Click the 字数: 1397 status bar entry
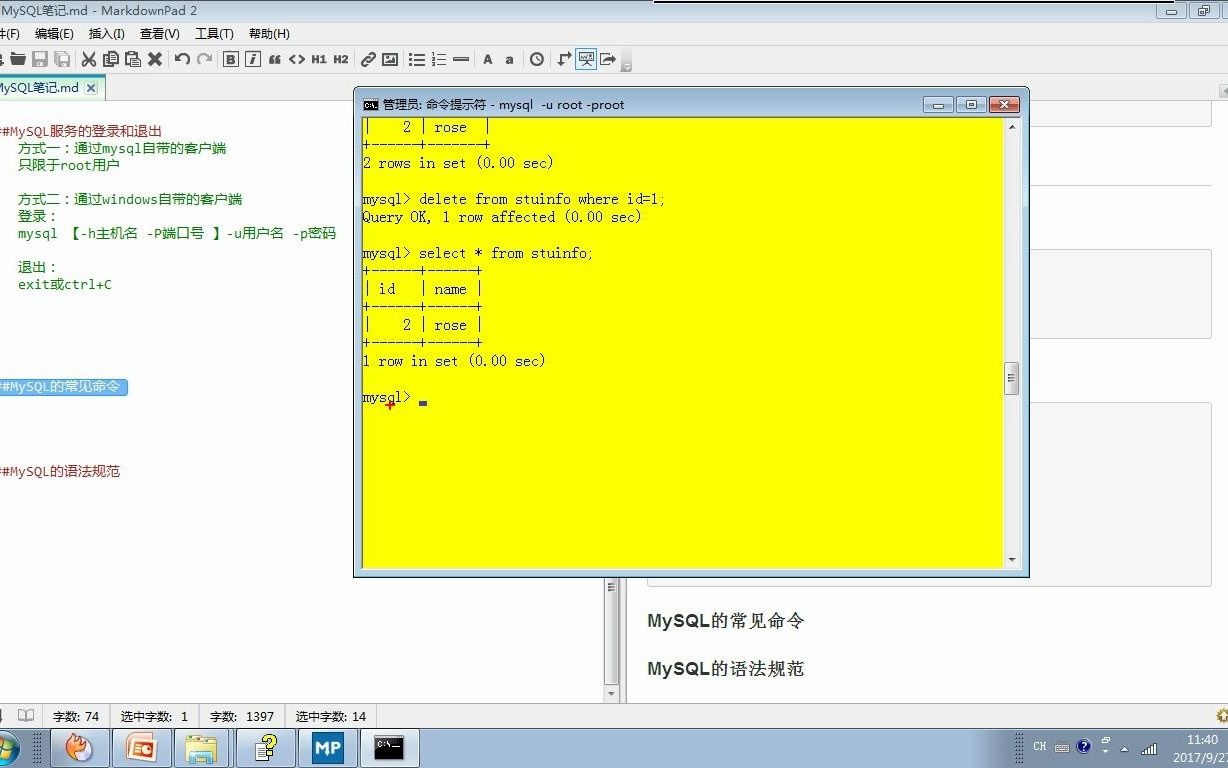Screen dimensions: 1228x768 click(x=242, y=716)
